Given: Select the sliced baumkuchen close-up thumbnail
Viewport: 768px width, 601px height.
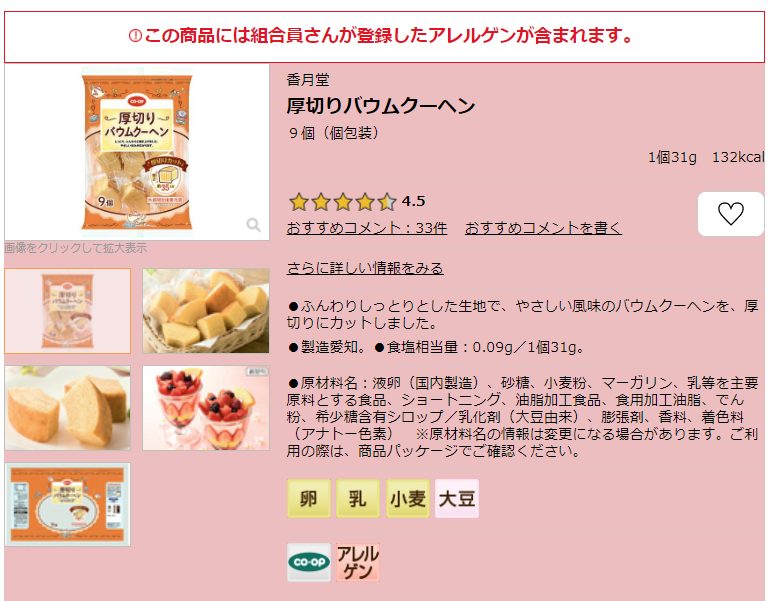Looking at the screenshot, I should point(68,408).
